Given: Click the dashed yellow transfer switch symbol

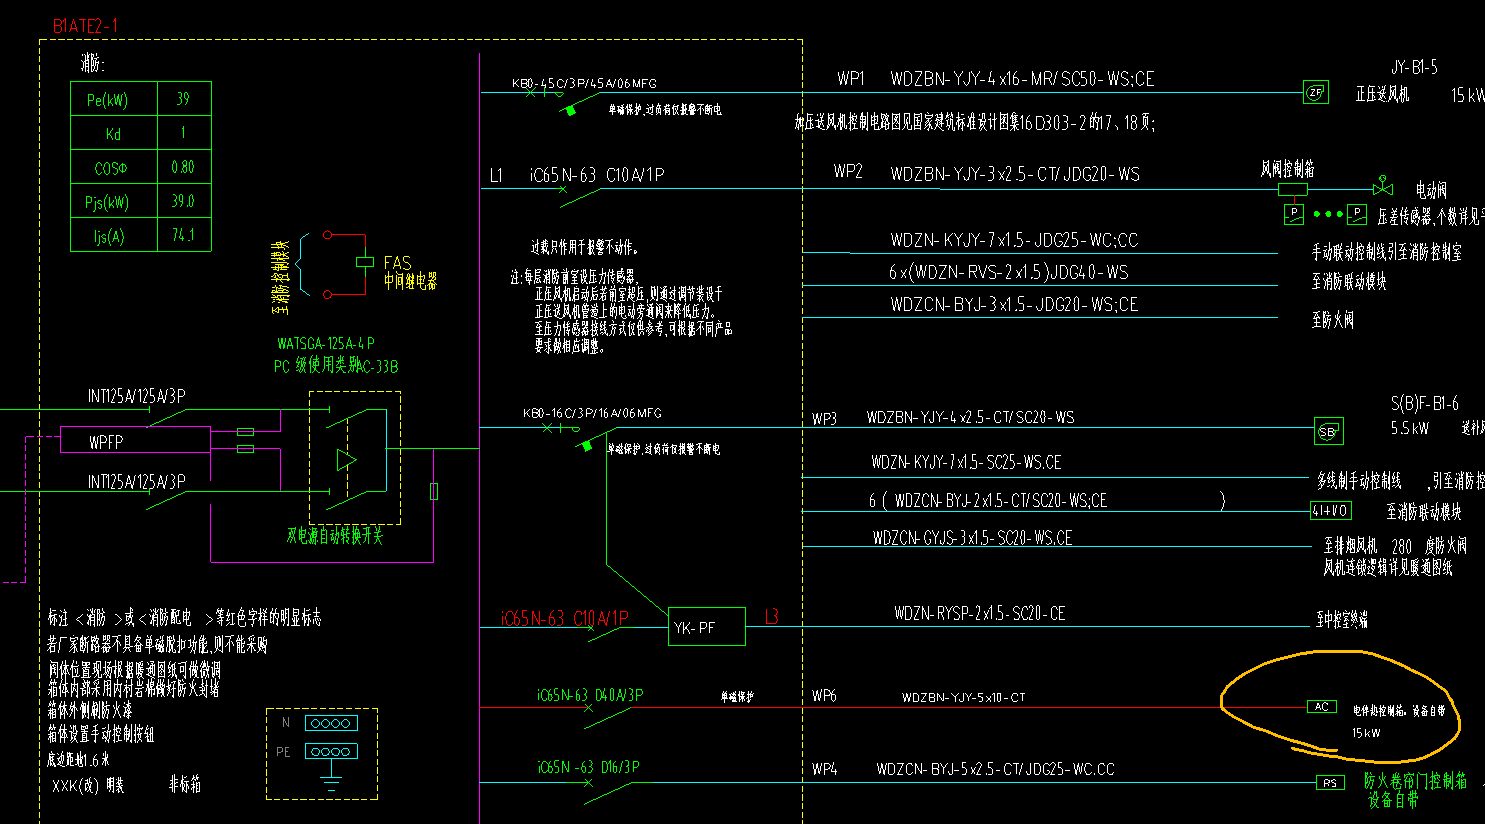Looking at the screenshot, I should click(x=355, y=457).
